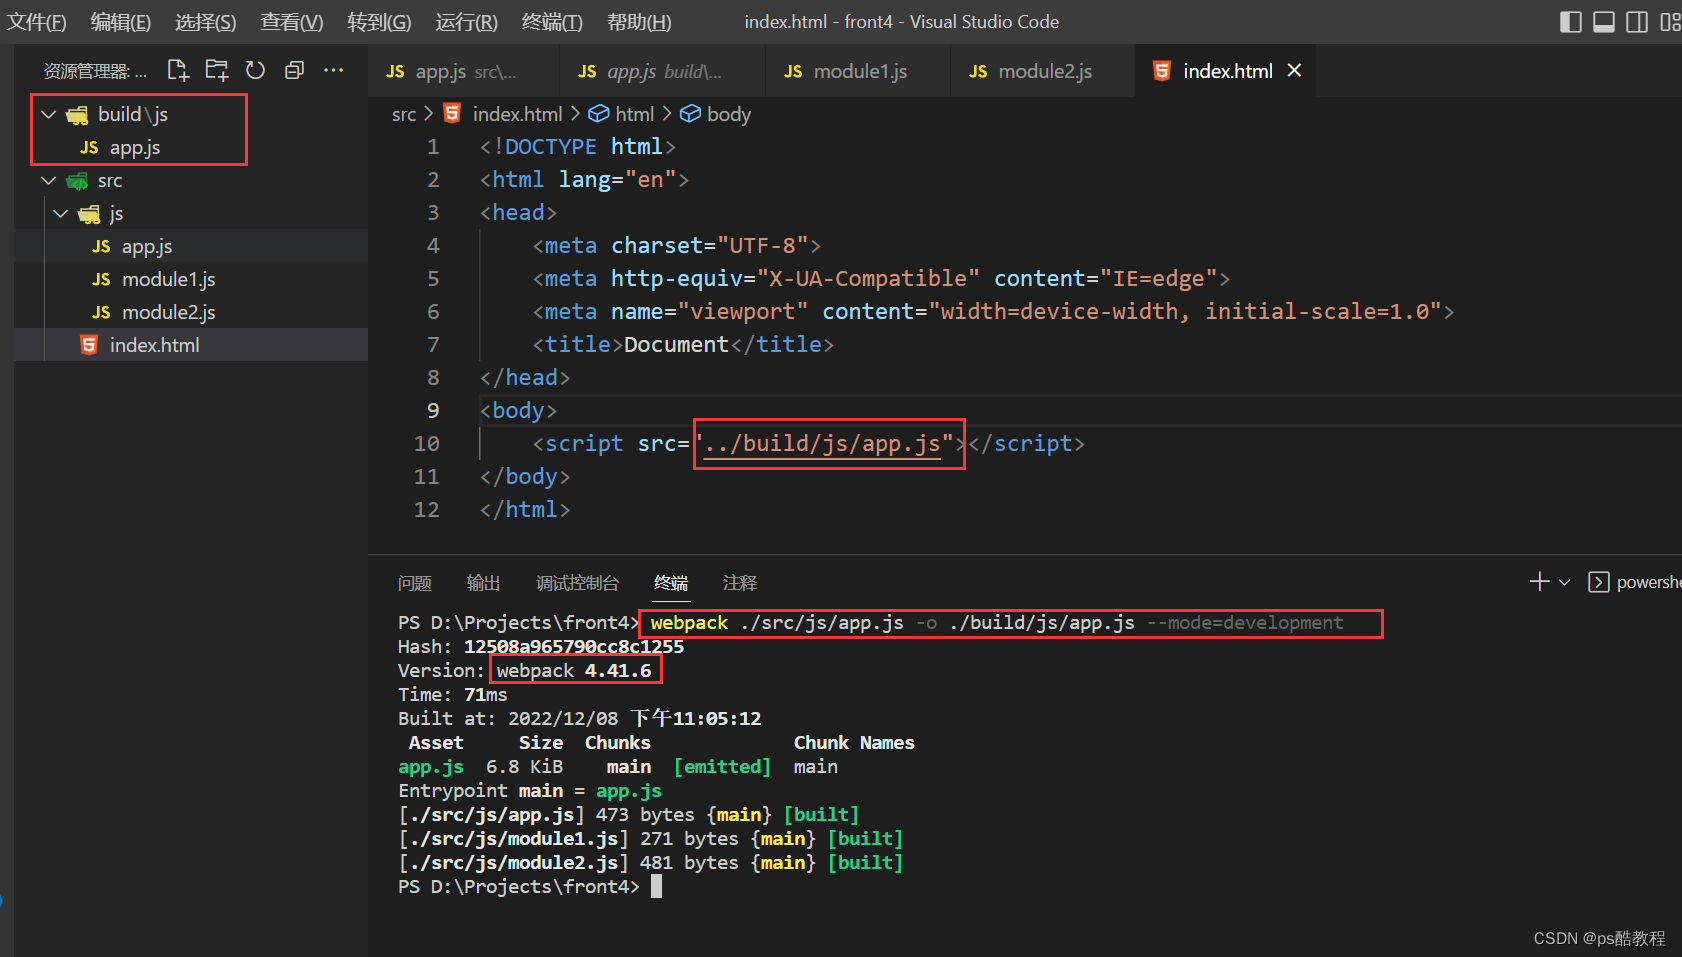
Task: Open the 查看(V) menu
Action: [292, 22]
